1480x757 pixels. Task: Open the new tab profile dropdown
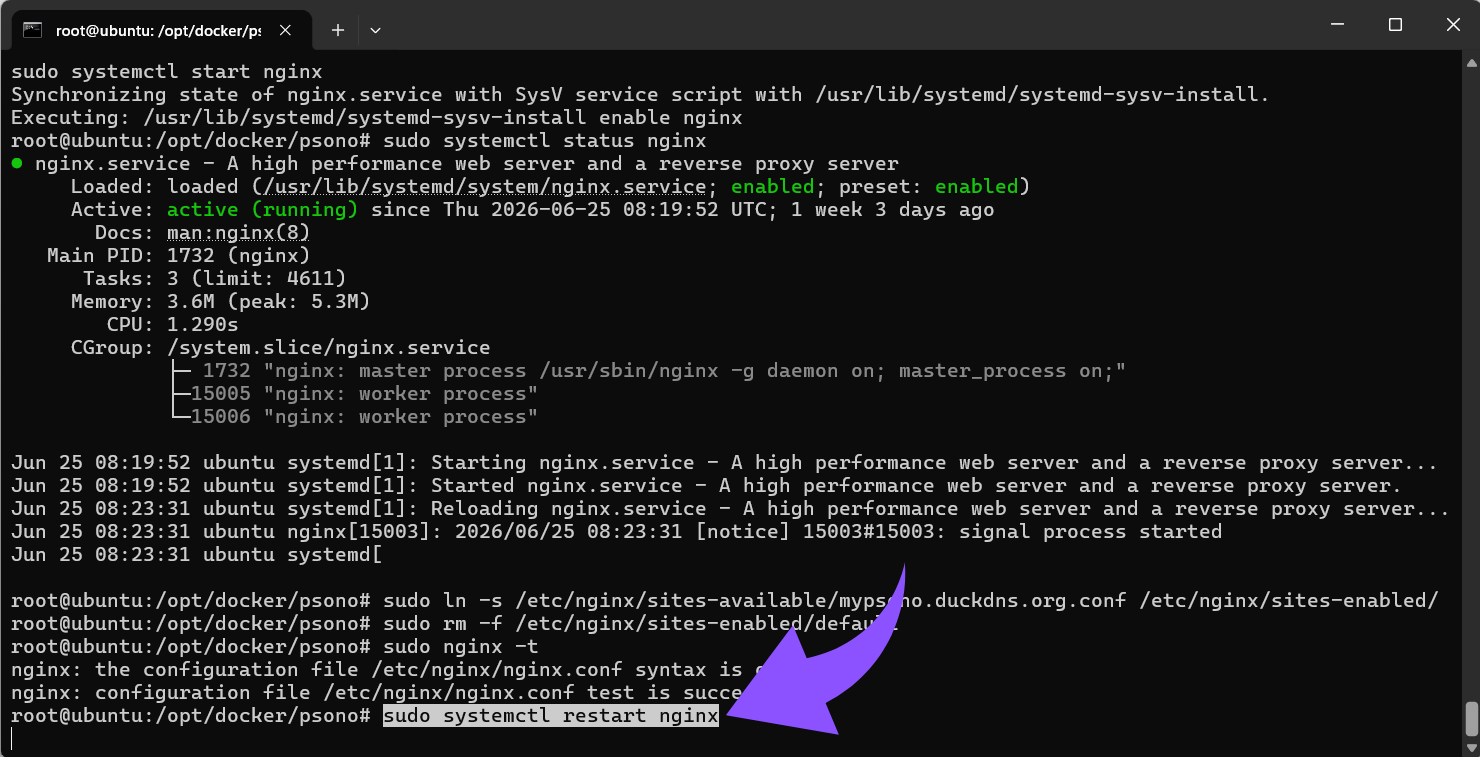(x=375, y=30)
